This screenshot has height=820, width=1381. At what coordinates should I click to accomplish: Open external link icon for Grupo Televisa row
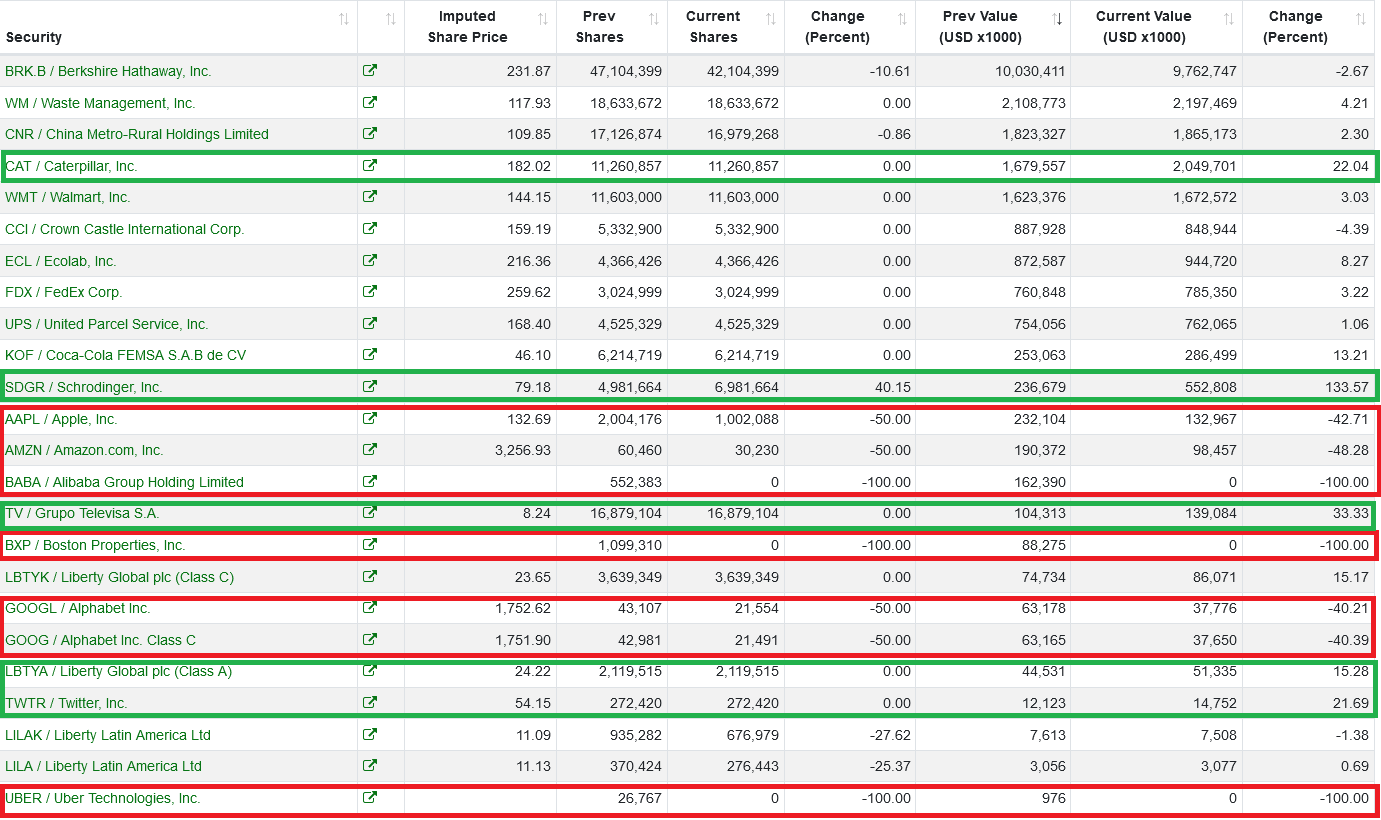coord(370,512)
